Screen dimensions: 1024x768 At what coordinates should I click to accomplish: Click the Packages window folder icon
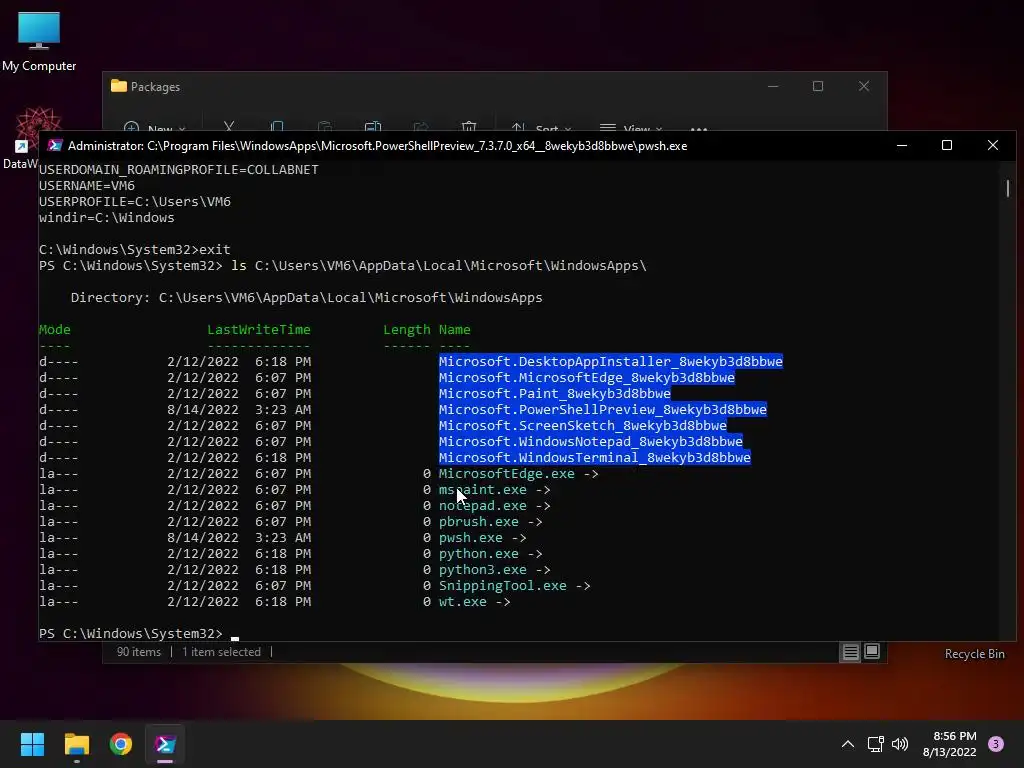click(x=118, y=86)
